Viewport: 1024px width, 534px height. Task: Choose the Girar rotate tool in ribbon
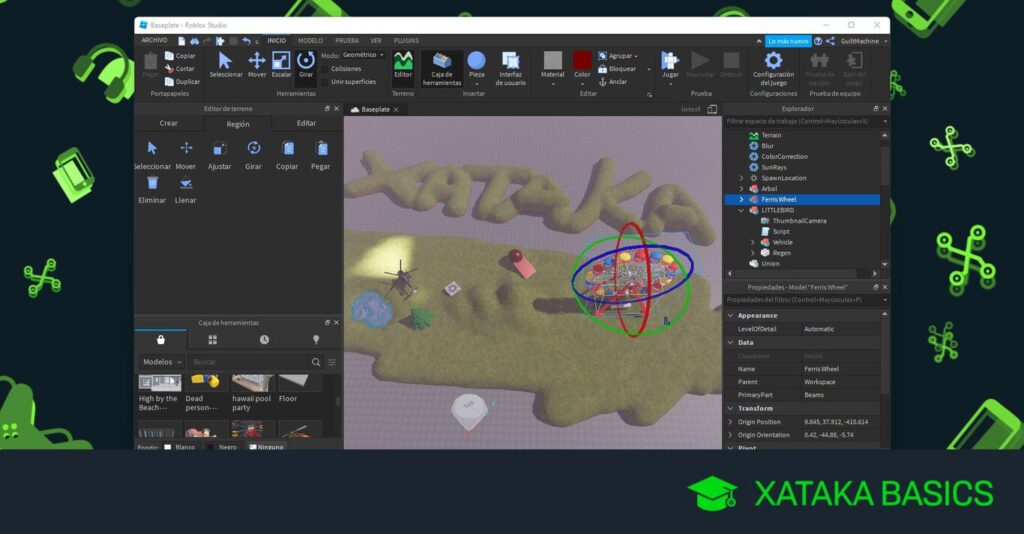[306, 64]
